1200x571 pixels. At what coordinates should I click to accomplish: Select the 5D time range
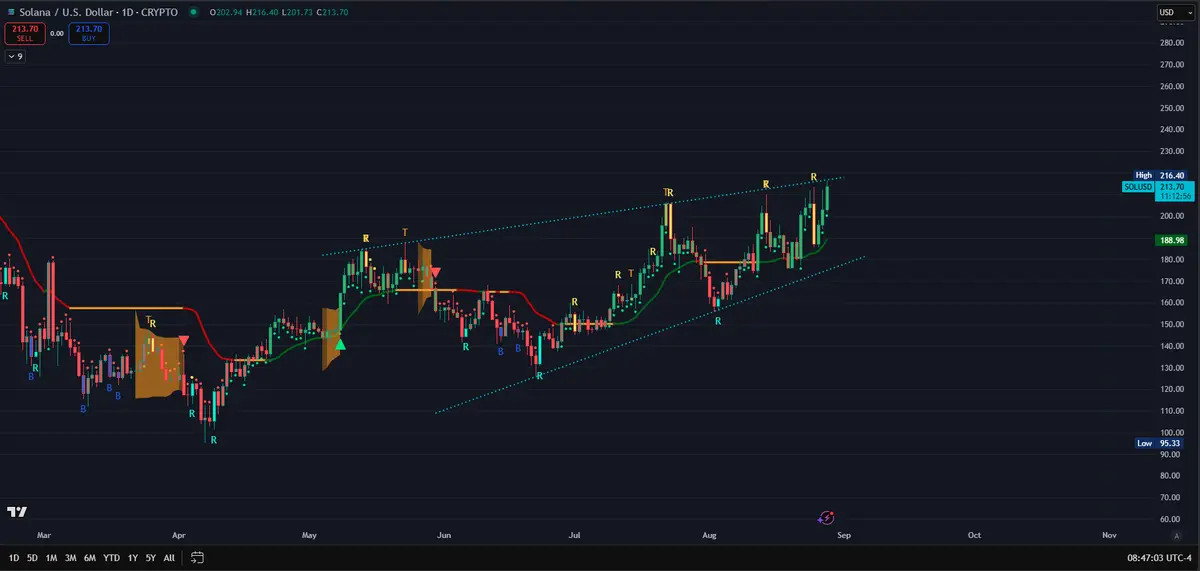point(32,557)
